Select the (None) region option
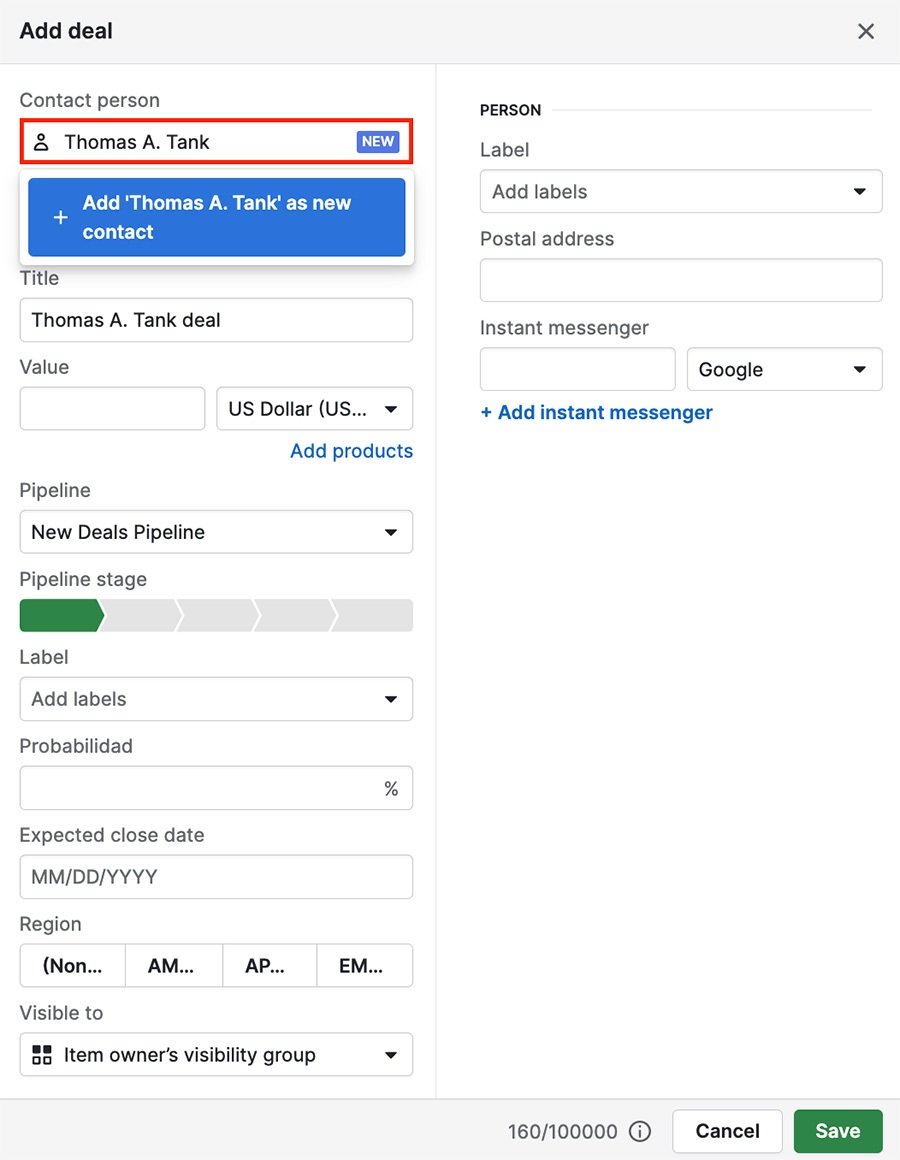 click(71, 965)
